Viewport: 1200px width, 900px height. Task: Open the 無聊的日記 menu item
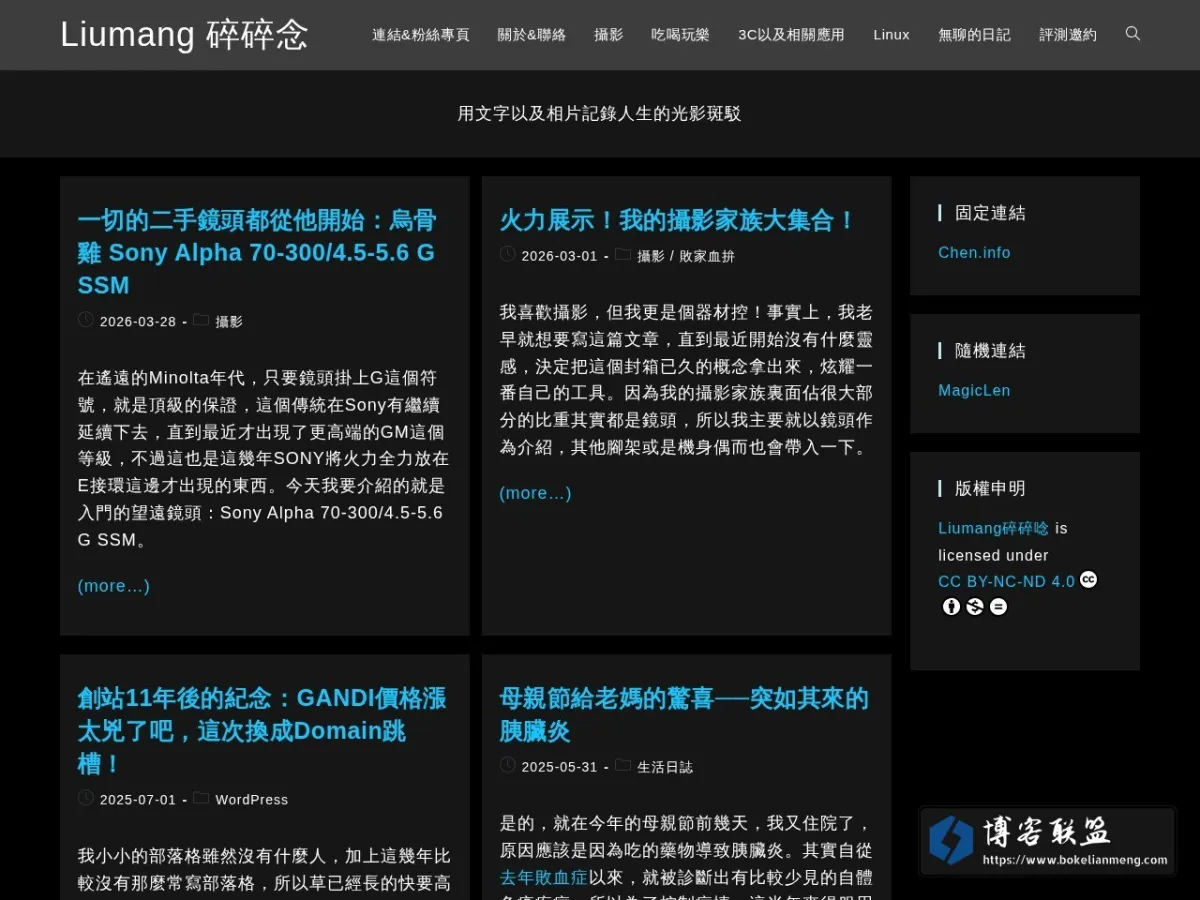(974, 35)
